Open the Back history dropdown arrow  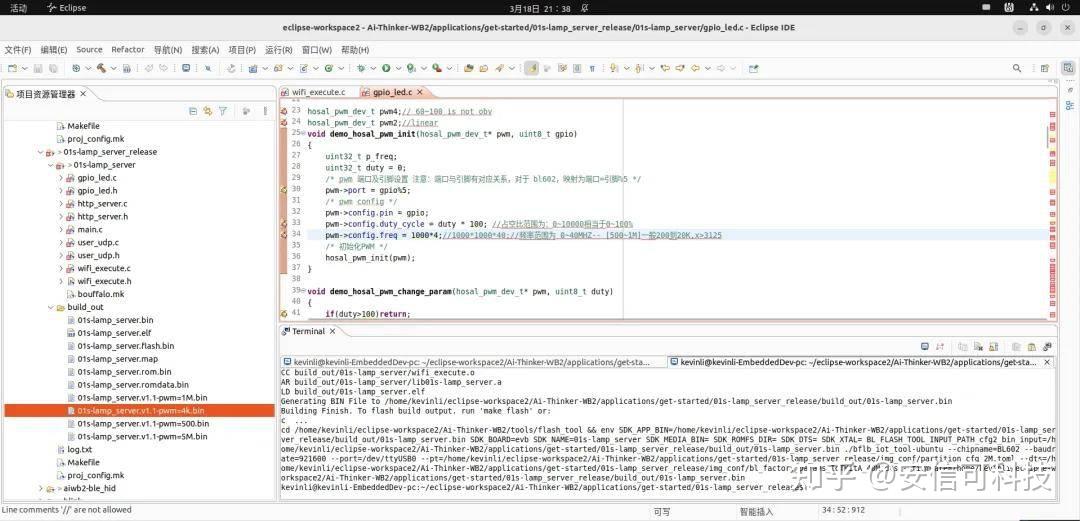[x=707, y=68]
